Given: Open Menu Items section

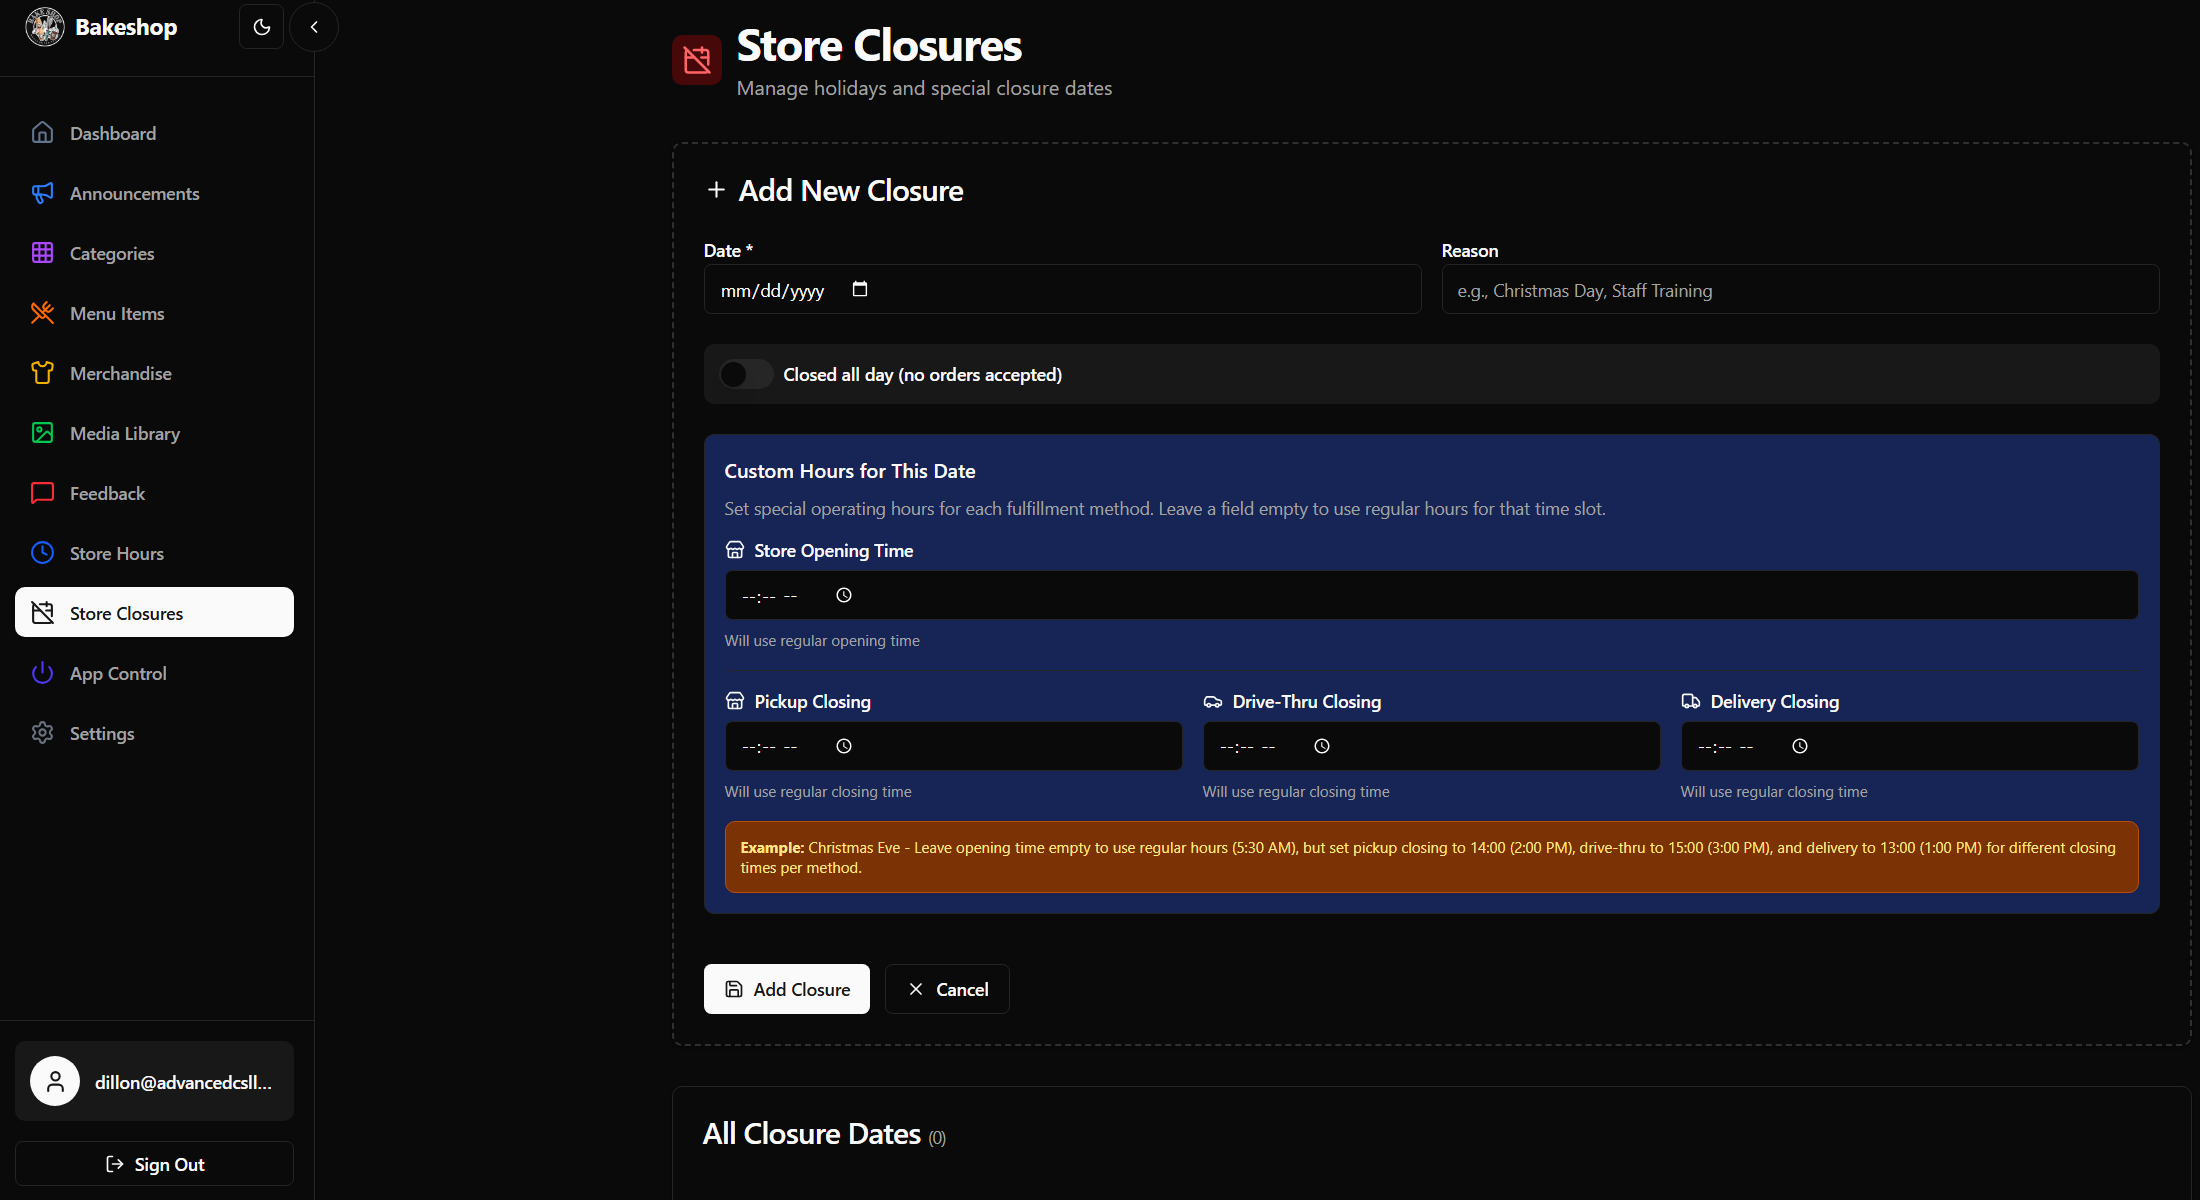Looking at the screenshot, I should pyautogui.click(x=154, y=313).
